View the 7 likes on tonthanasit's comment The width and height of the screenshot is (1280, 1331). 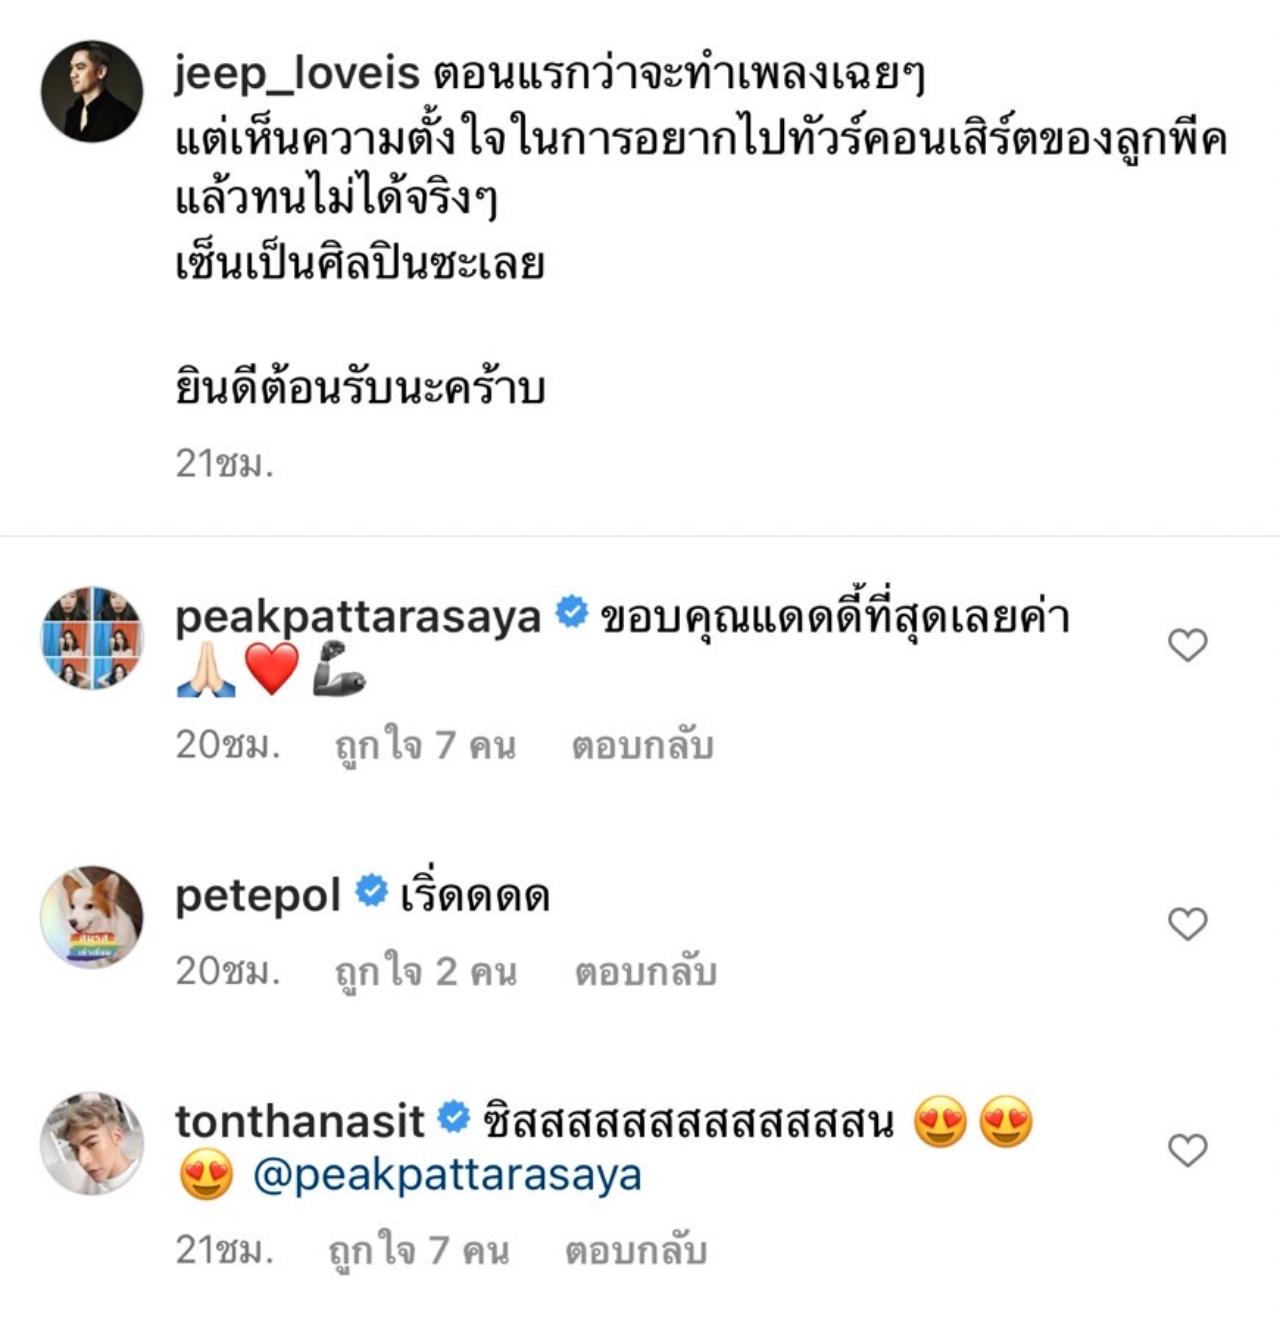coord(419,1251)
